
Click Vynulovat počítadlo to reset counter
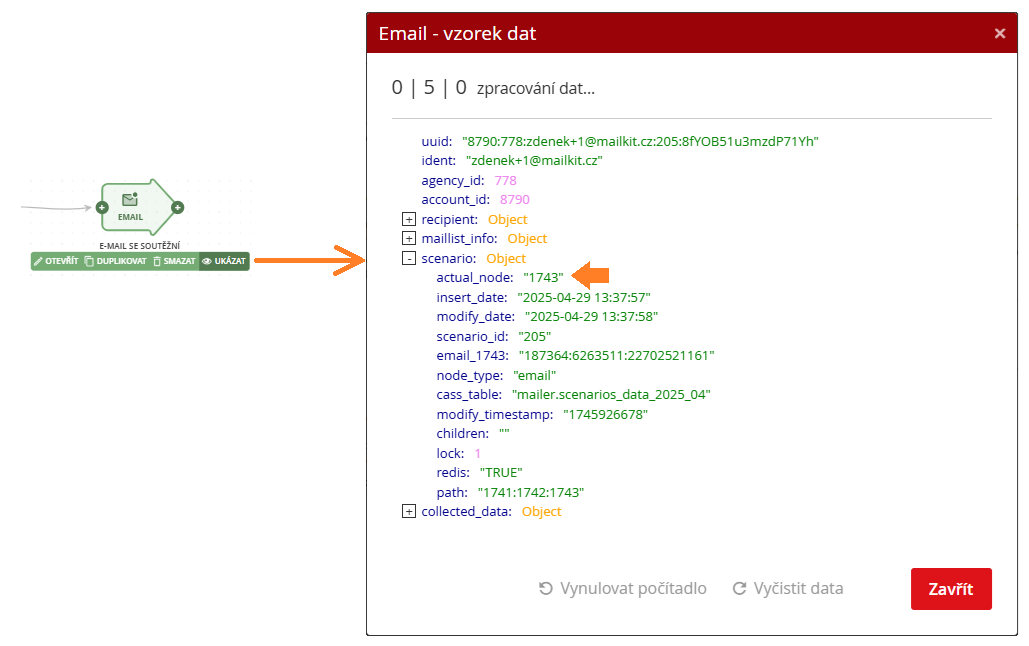pos(622,588)
